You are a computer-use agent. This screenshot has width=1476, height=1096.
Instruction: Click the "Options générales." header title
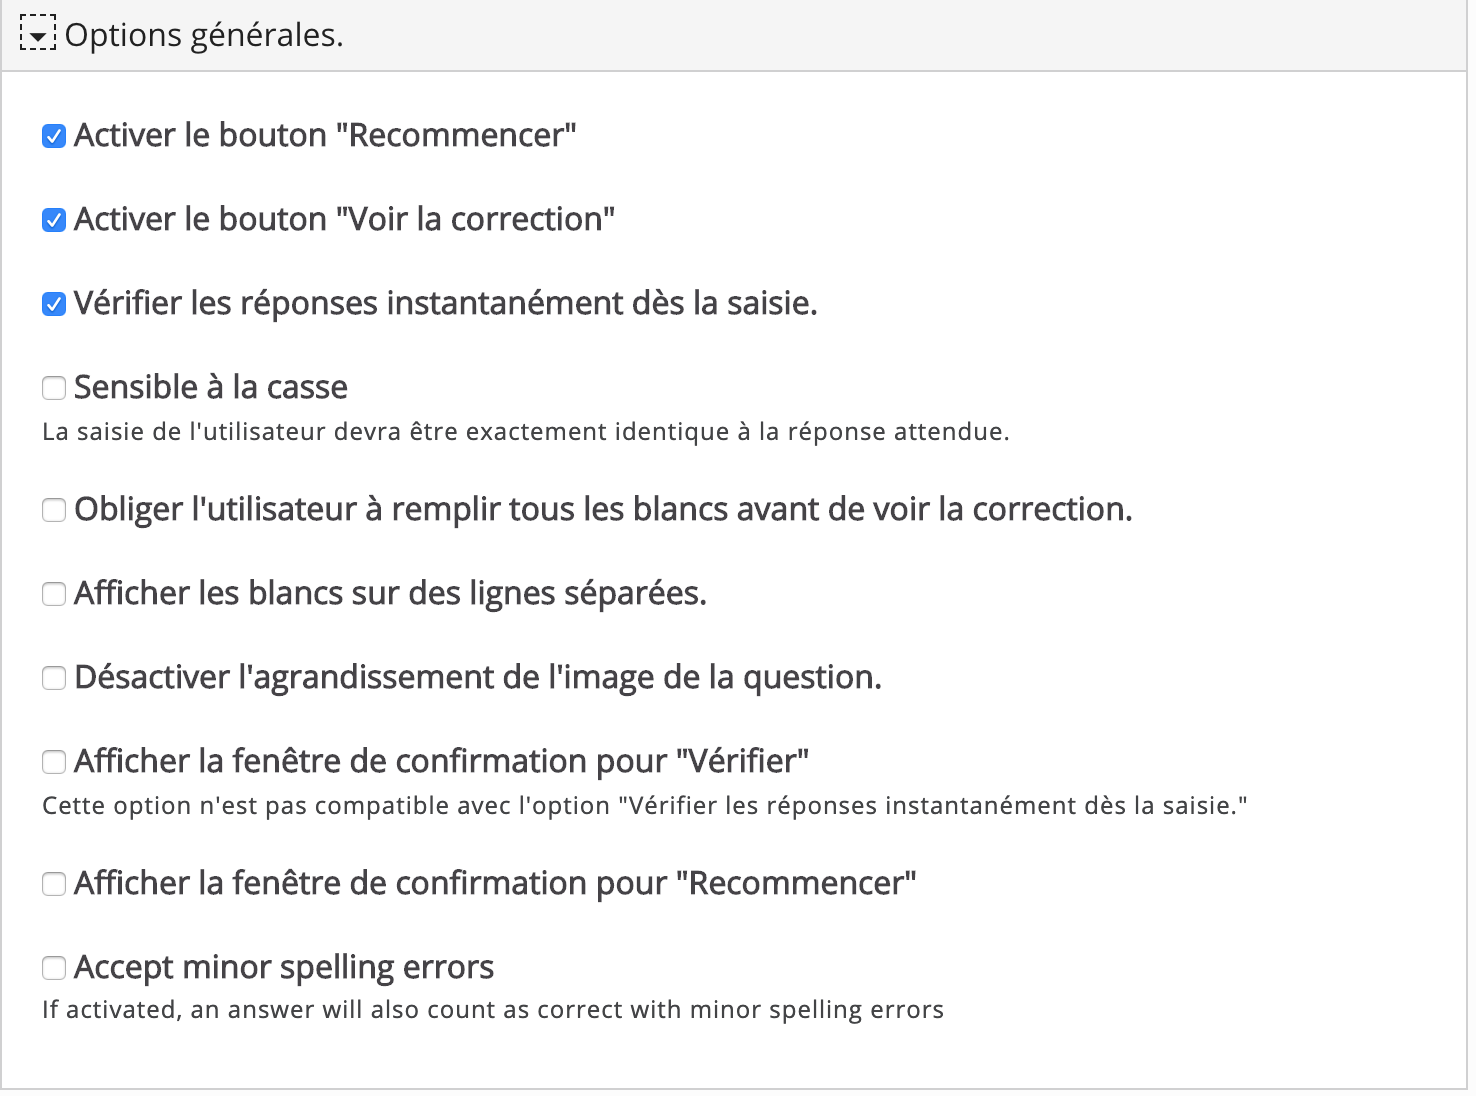click(x=204, y=35)
